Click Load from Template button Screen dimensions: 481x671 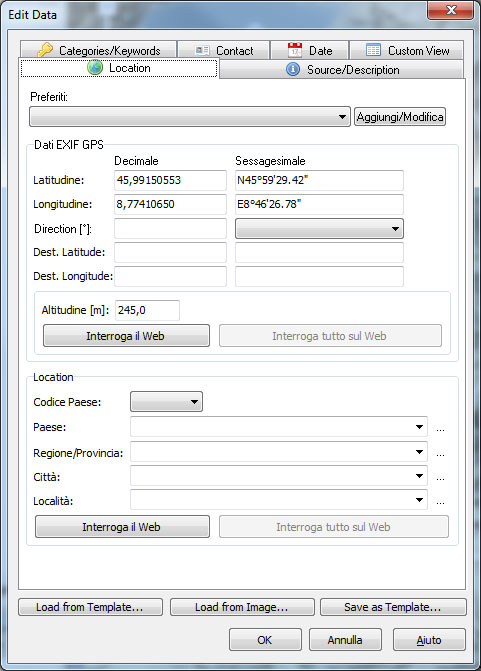click(90, 607)
